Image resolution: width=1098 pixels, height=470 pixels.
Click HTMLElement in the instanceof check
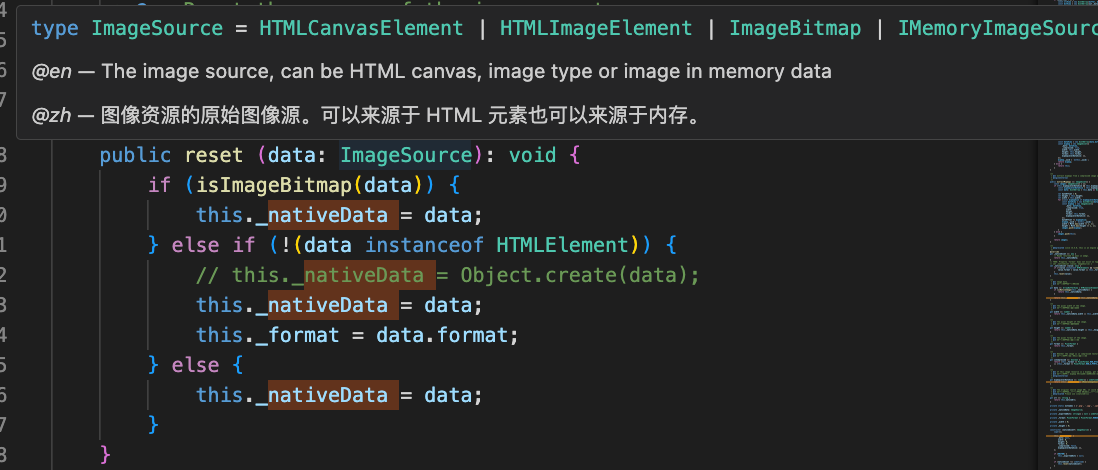[x=564, y=245]
